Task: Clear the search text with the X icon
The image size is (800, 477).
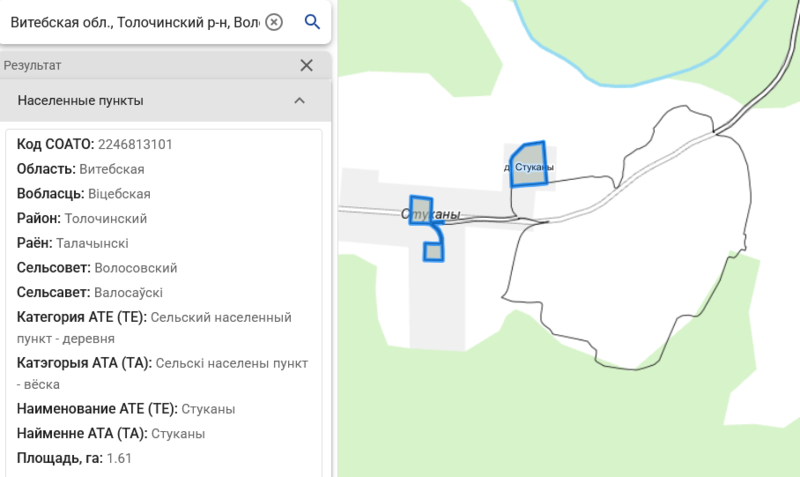Action: click(274, 22)
